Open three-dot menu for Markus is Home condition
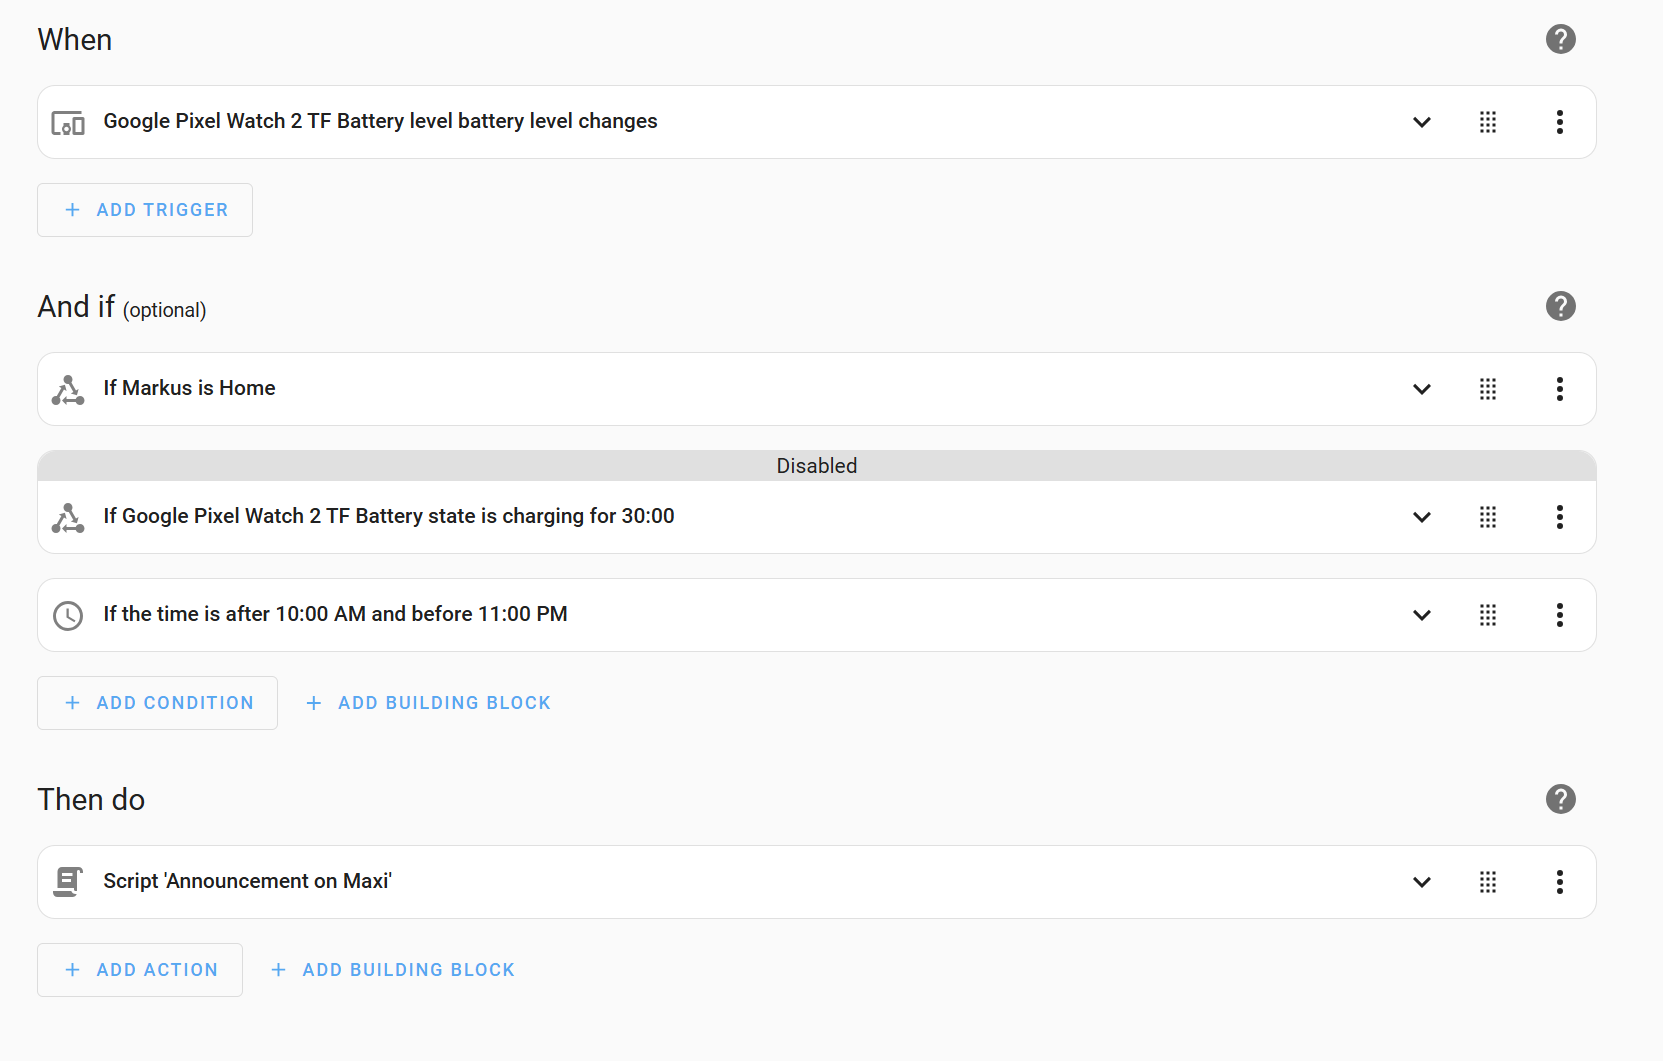The image size is (1663, 1061). pyautogui.click(x=1559, y=389)
